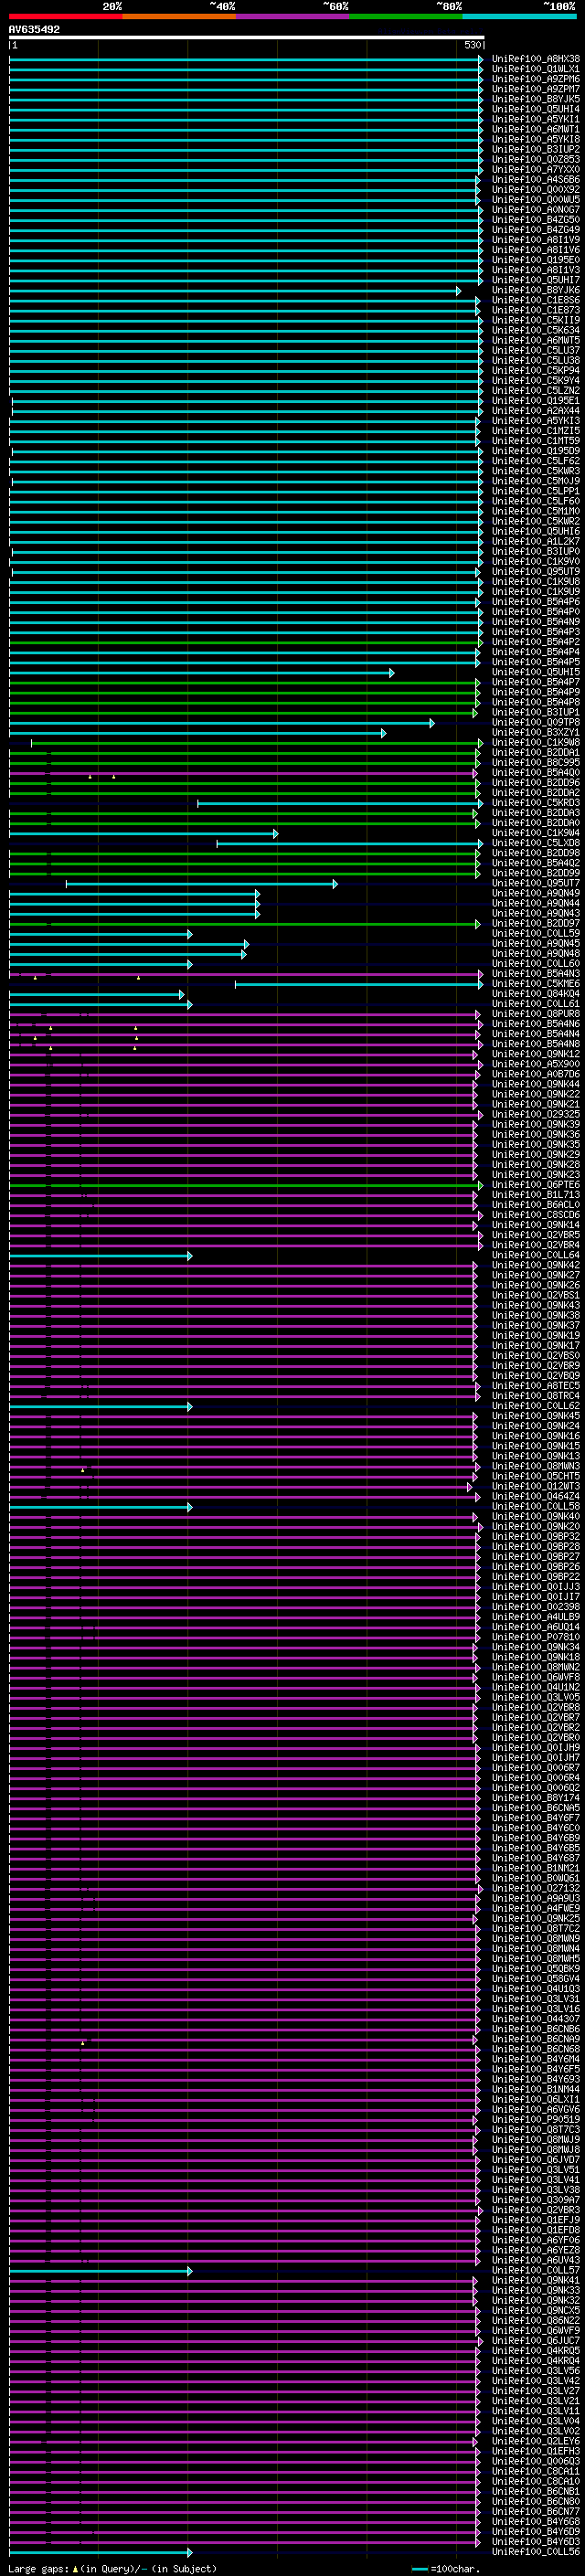The image size is (585, 2576).
Task: Click the label UniRef100_C5LF62
Action: (535, 461)
